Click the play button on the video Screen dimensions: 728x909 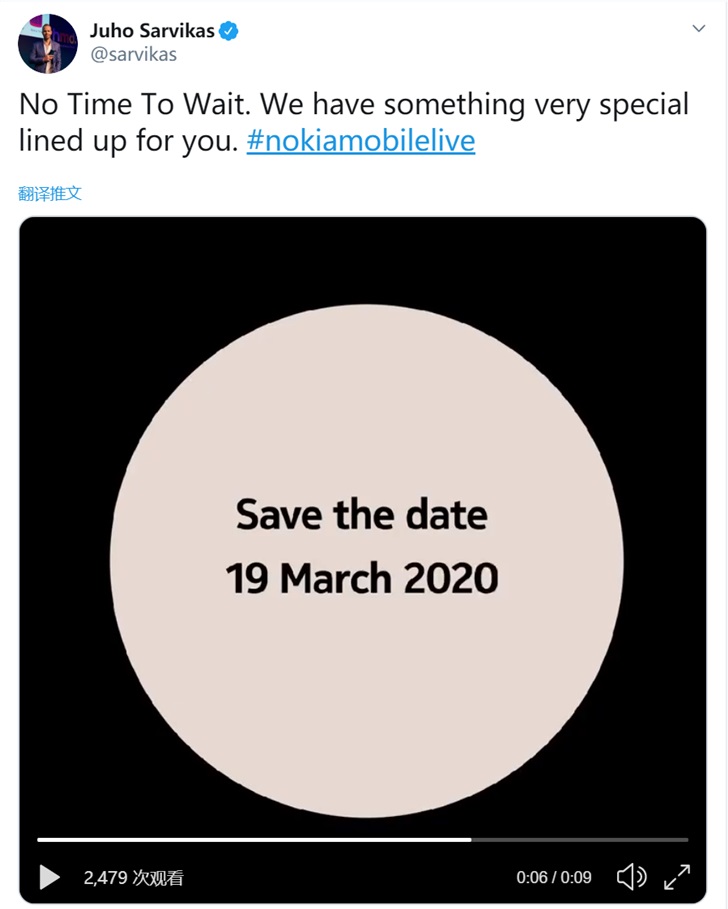point(49,877)
